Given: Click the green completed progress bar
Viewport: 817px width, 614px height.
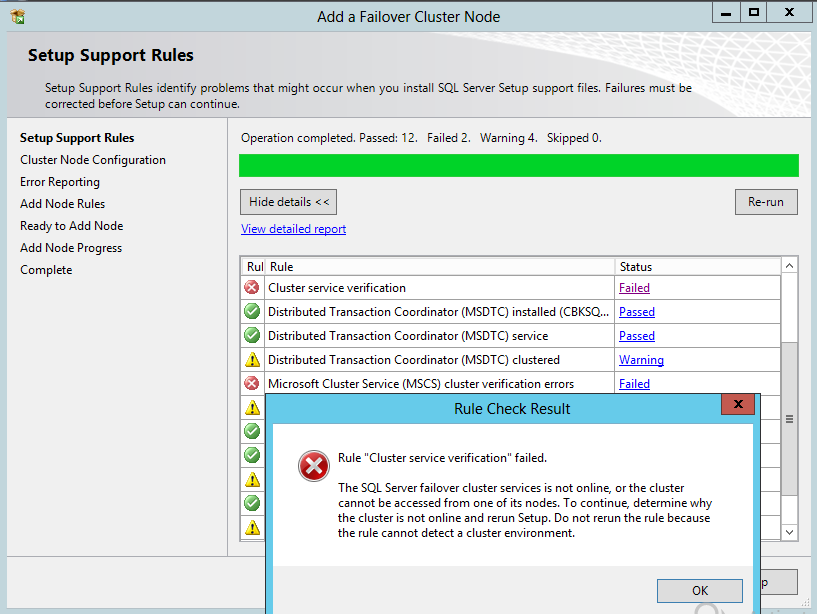Looking at the screenshot, I should [518, 165].
